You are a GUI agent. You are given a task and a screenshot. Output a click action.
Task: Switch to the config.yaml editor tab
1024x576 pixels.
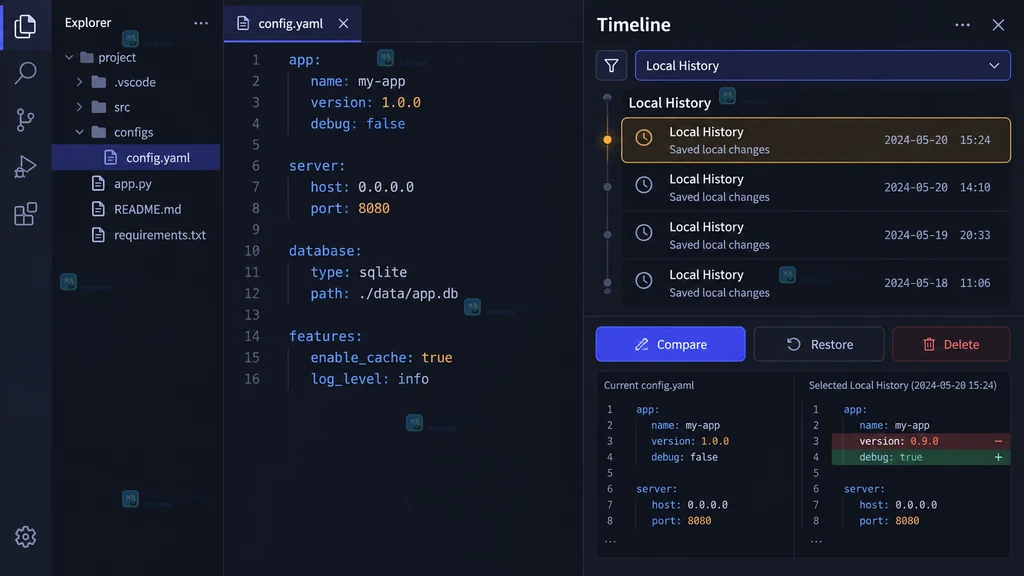(292, 24)
